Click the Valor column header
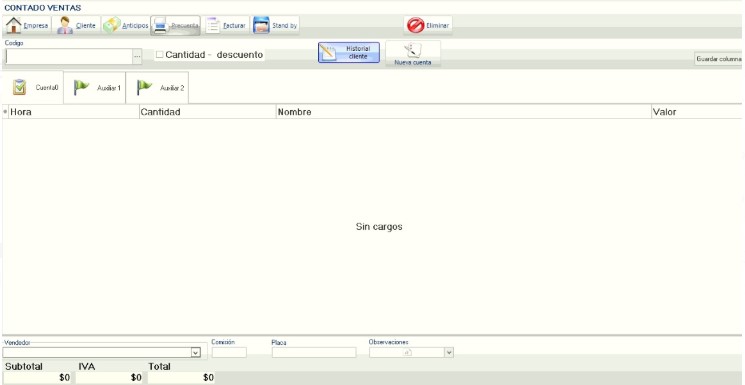The height and width of the screenshot is (385, 745). (697, 112)
